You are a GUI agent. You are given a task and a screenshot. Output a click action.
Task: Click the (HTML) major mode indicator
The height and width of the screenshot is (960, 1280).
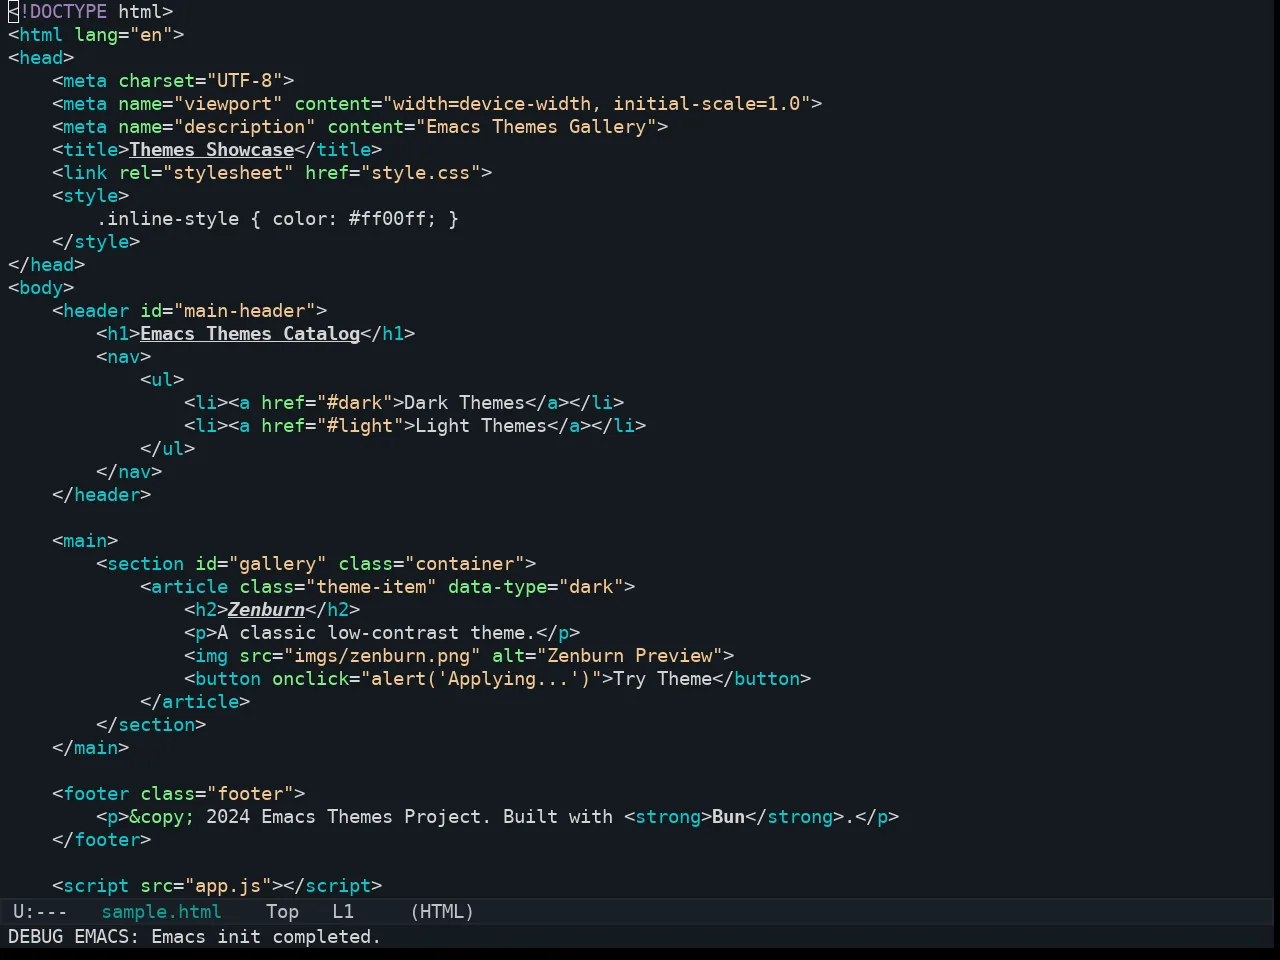(442, 912)
